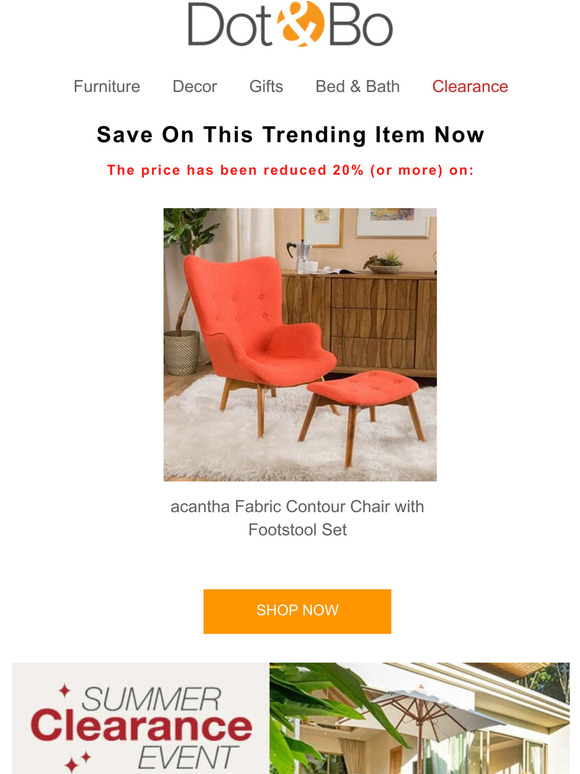Open the Furniture category
This screenshot has width=580, height=774.
[x=107, y=86]
